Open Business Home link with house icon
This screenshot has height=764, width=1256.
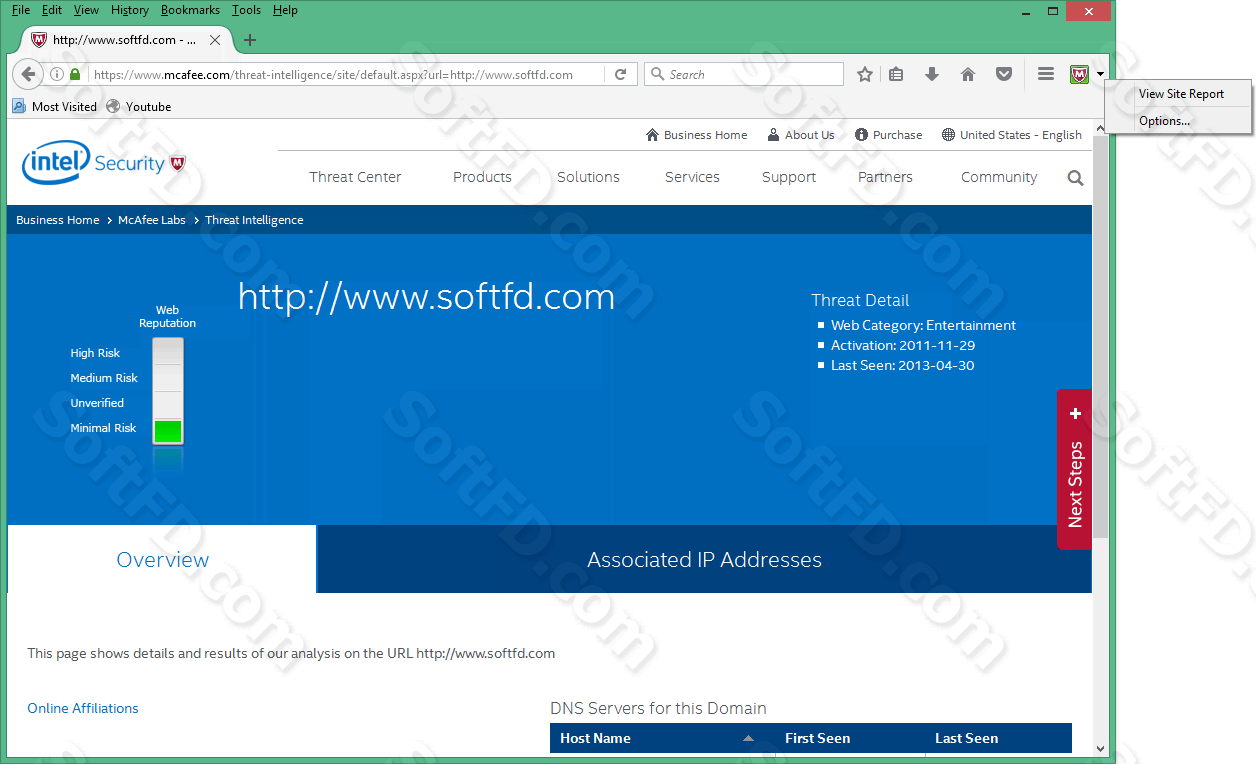[696, 135]
